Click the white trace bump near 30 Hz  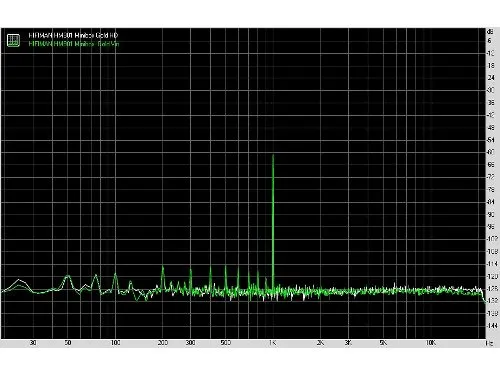click(x=19, y=280)
